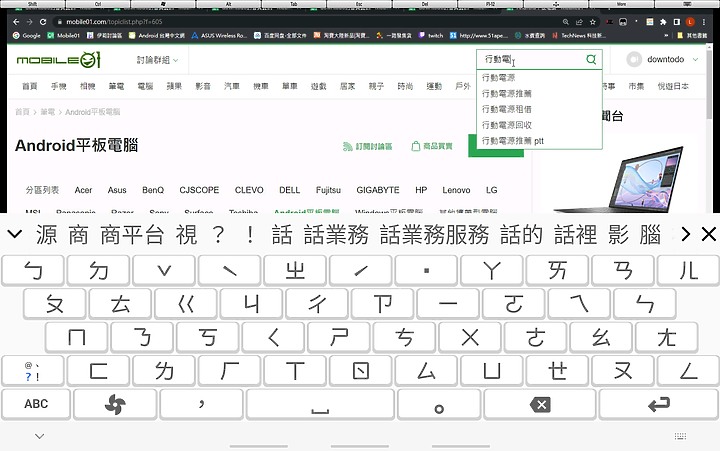Tap the virtual Windows key in top bar
This screenshot has width=720, height=451.
163,4
